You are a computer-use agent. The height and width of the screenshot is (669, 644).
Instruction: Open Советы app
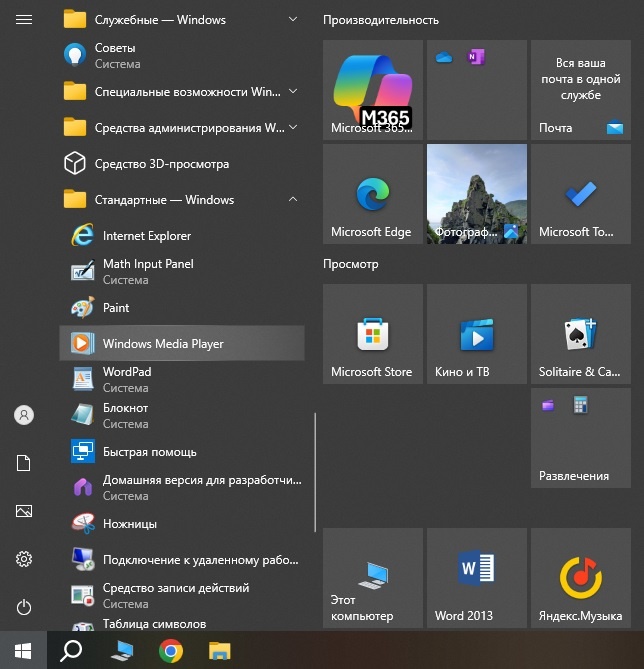[x=182, y=55]
